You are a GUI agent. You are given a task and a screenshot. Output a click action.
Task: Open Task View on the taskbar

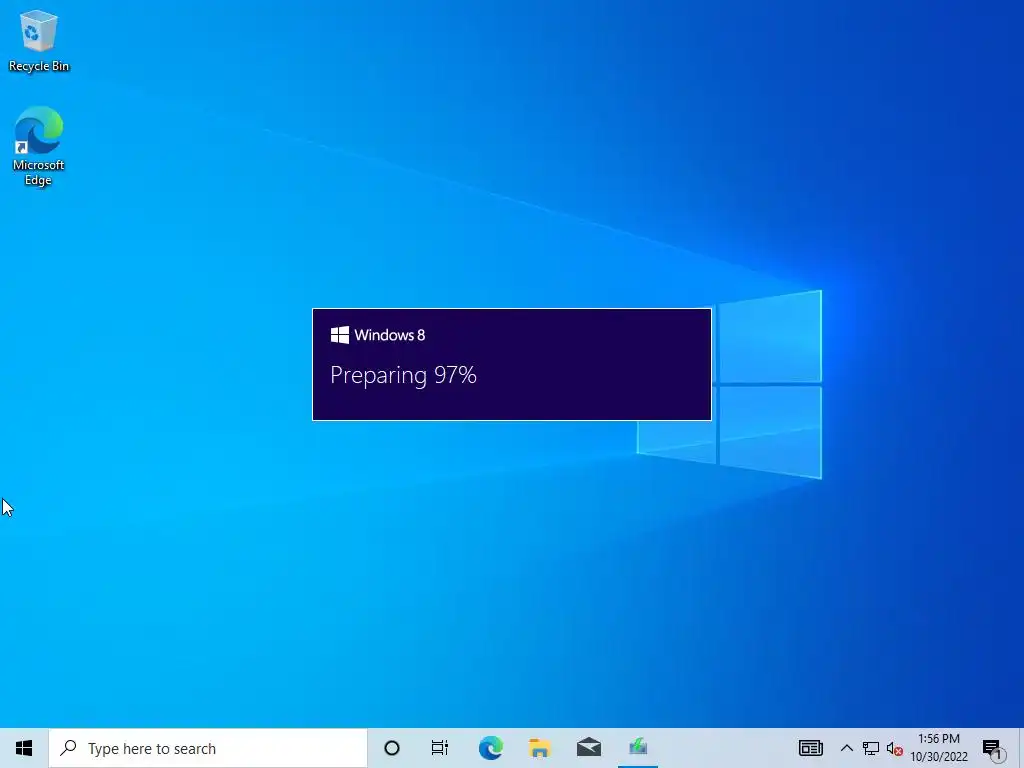tap(440, 748)
